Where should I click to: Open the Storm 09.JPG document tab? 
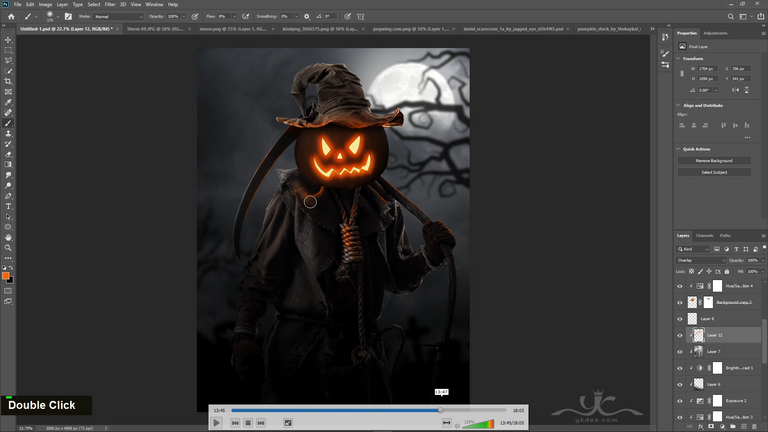(x=155, y=29)
